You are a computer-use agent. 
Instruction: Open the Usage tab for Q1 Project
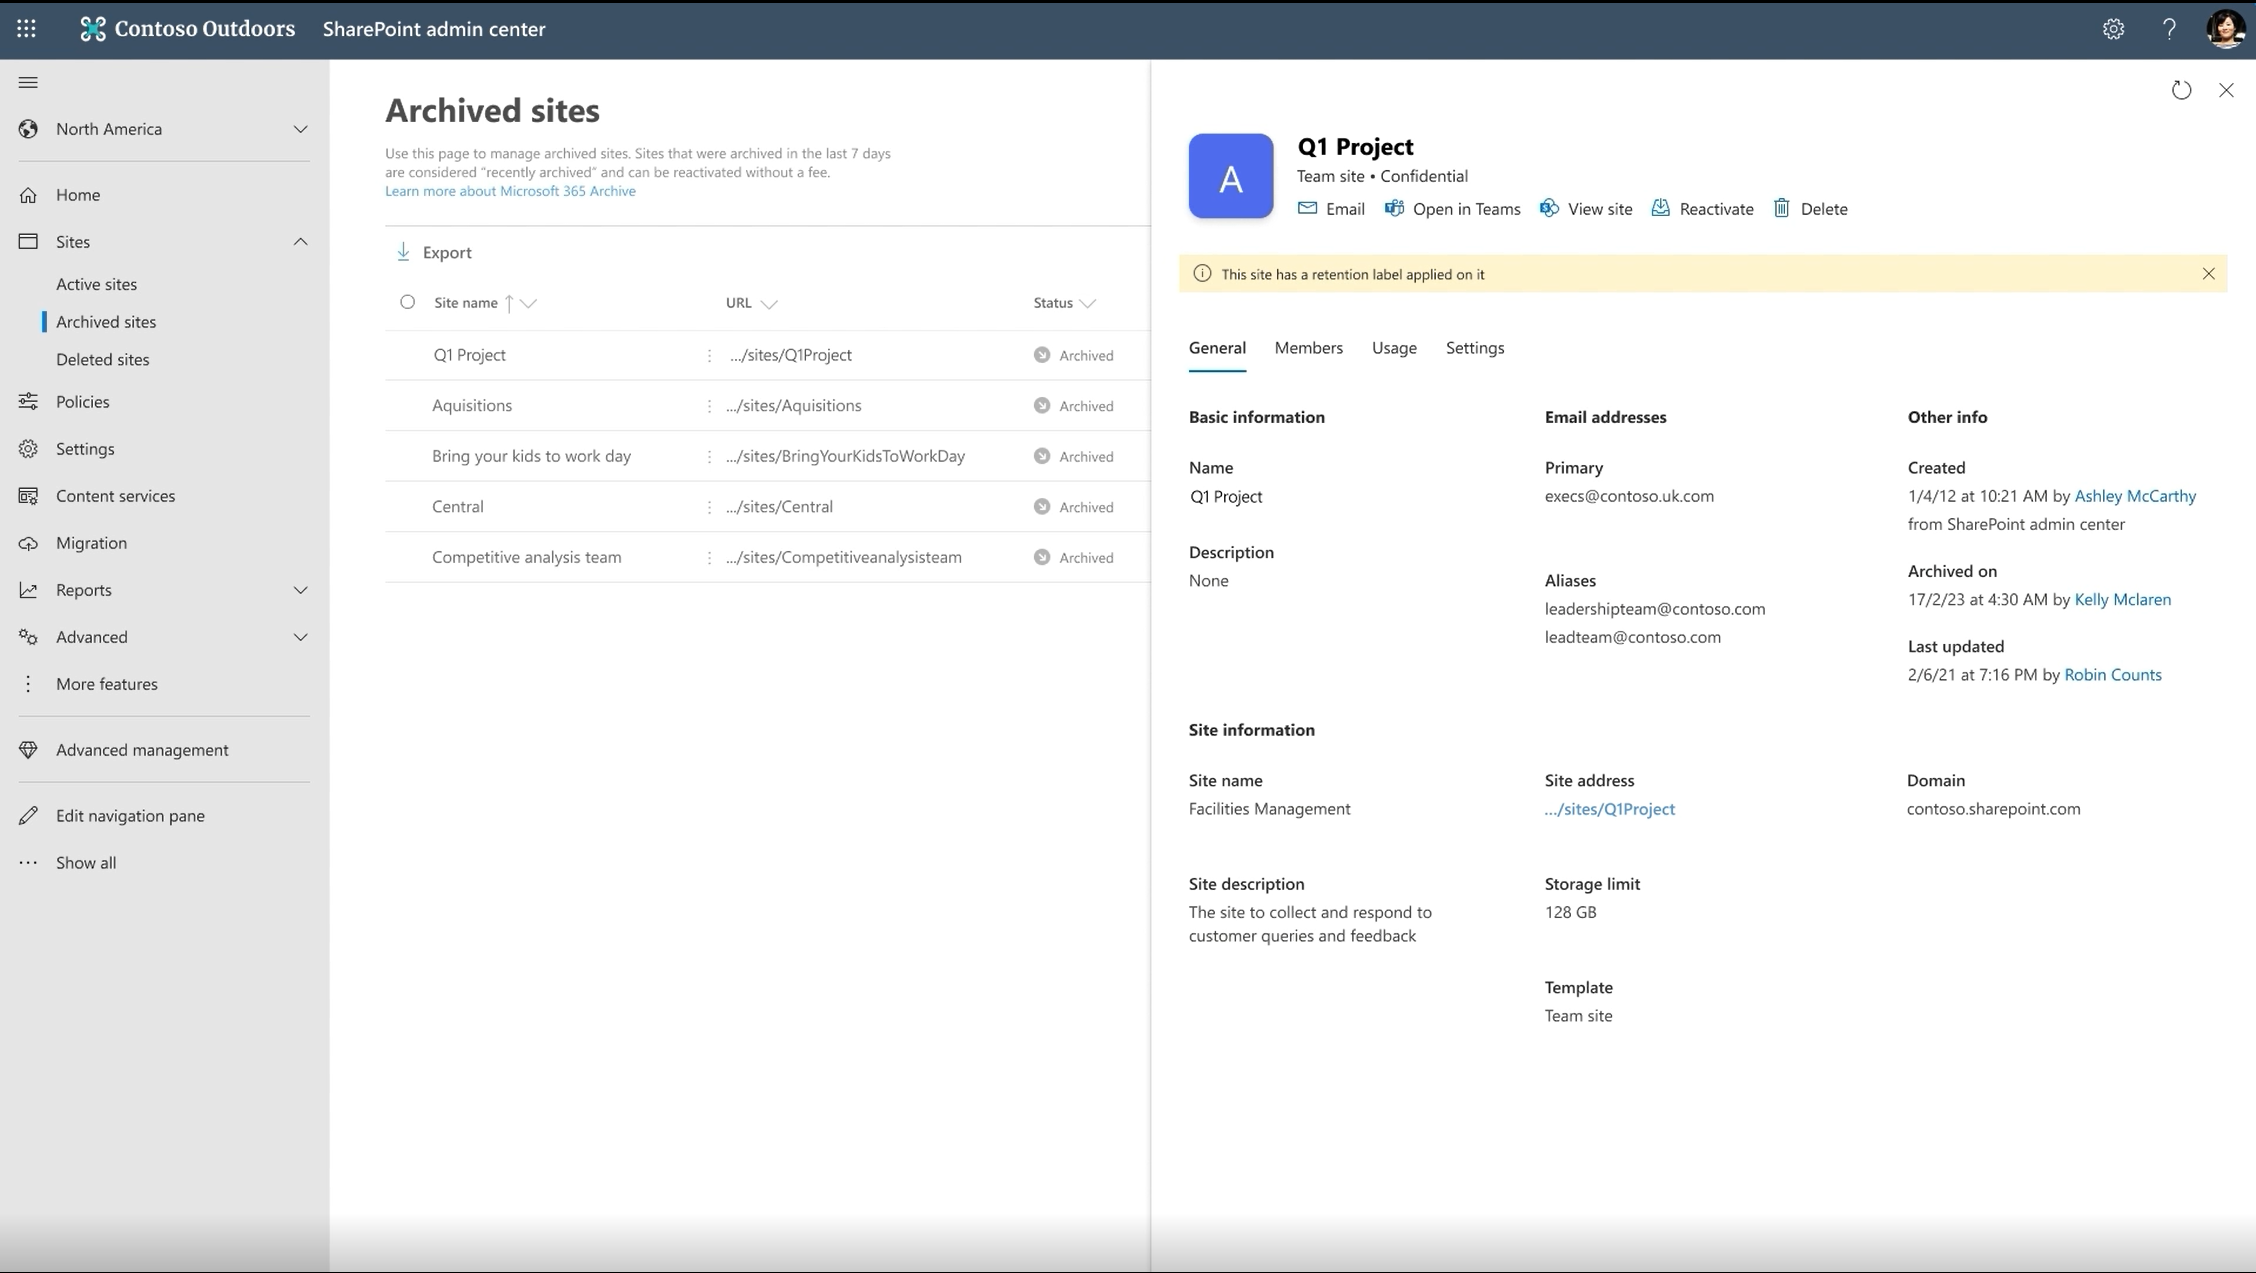pyautogui.click(x=1393, y=347)
